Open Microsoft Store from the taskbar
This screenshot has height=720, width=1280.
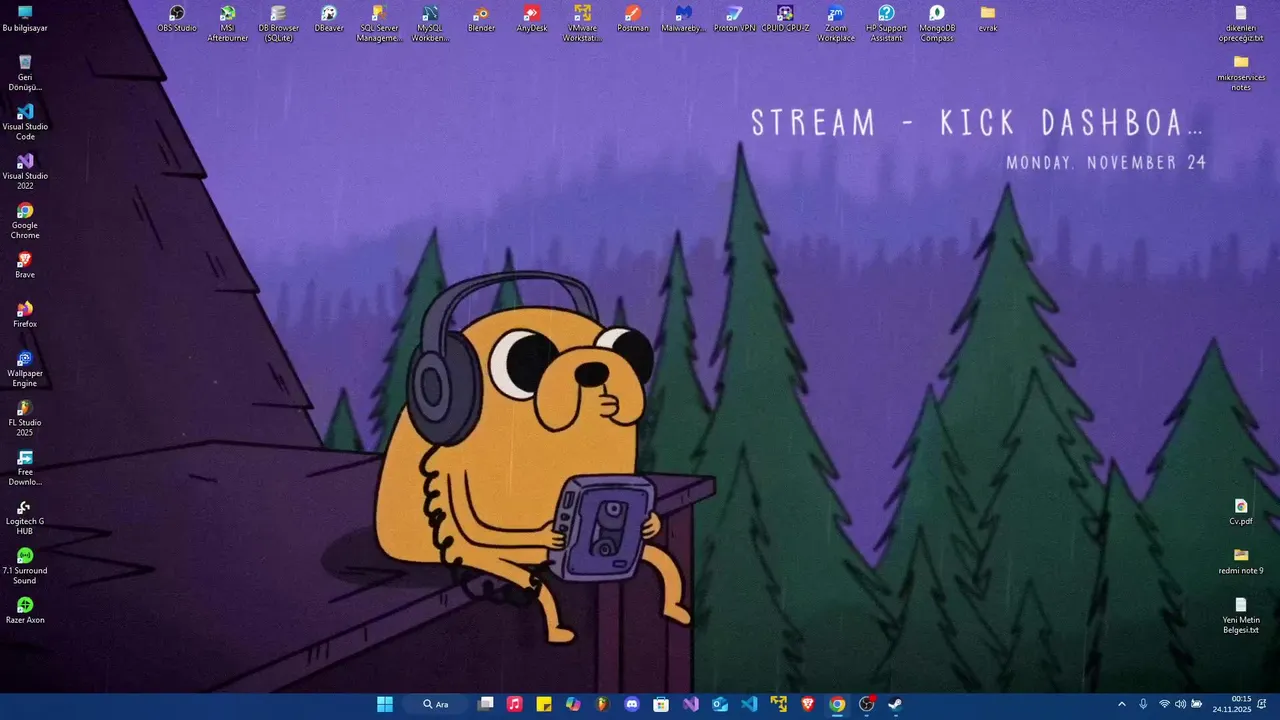[x=661, y=704]
